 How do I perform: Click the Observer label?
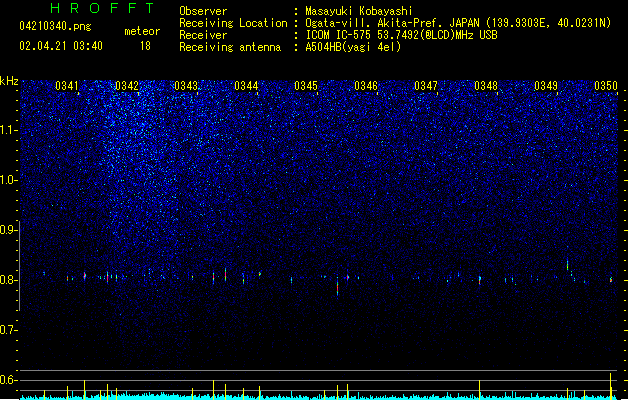coord(203,11)
